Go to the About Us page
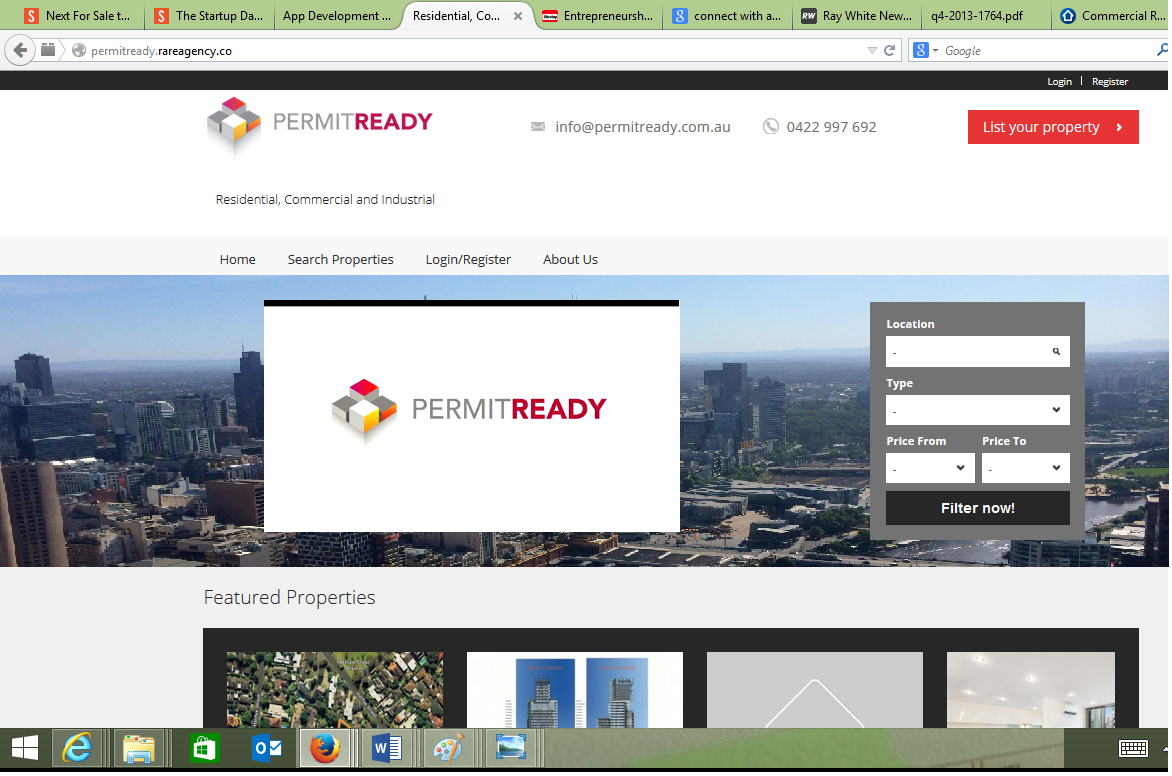The width and height of the screenshot is (1172, 776). 570,259
